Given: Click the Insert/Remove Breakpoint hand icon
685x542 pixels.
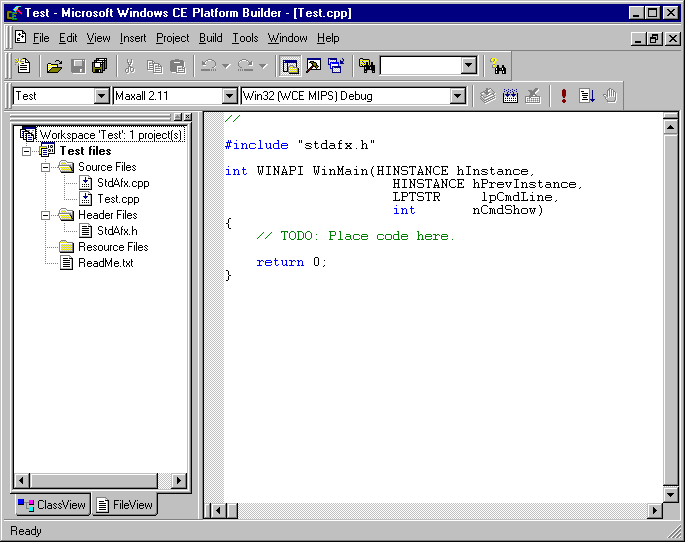Looking at the screenshot, I should tap(610, 96).
